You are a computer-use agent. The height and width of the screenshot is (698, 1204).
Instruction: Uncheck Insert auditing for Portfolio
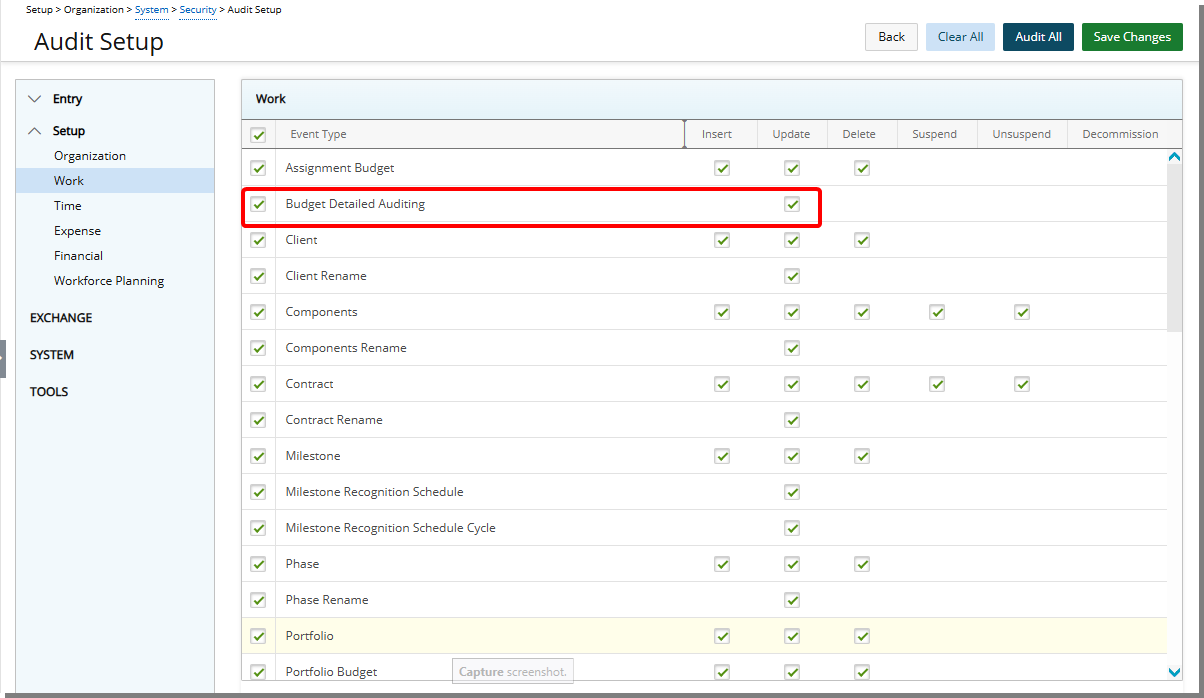tap(722, 635)
